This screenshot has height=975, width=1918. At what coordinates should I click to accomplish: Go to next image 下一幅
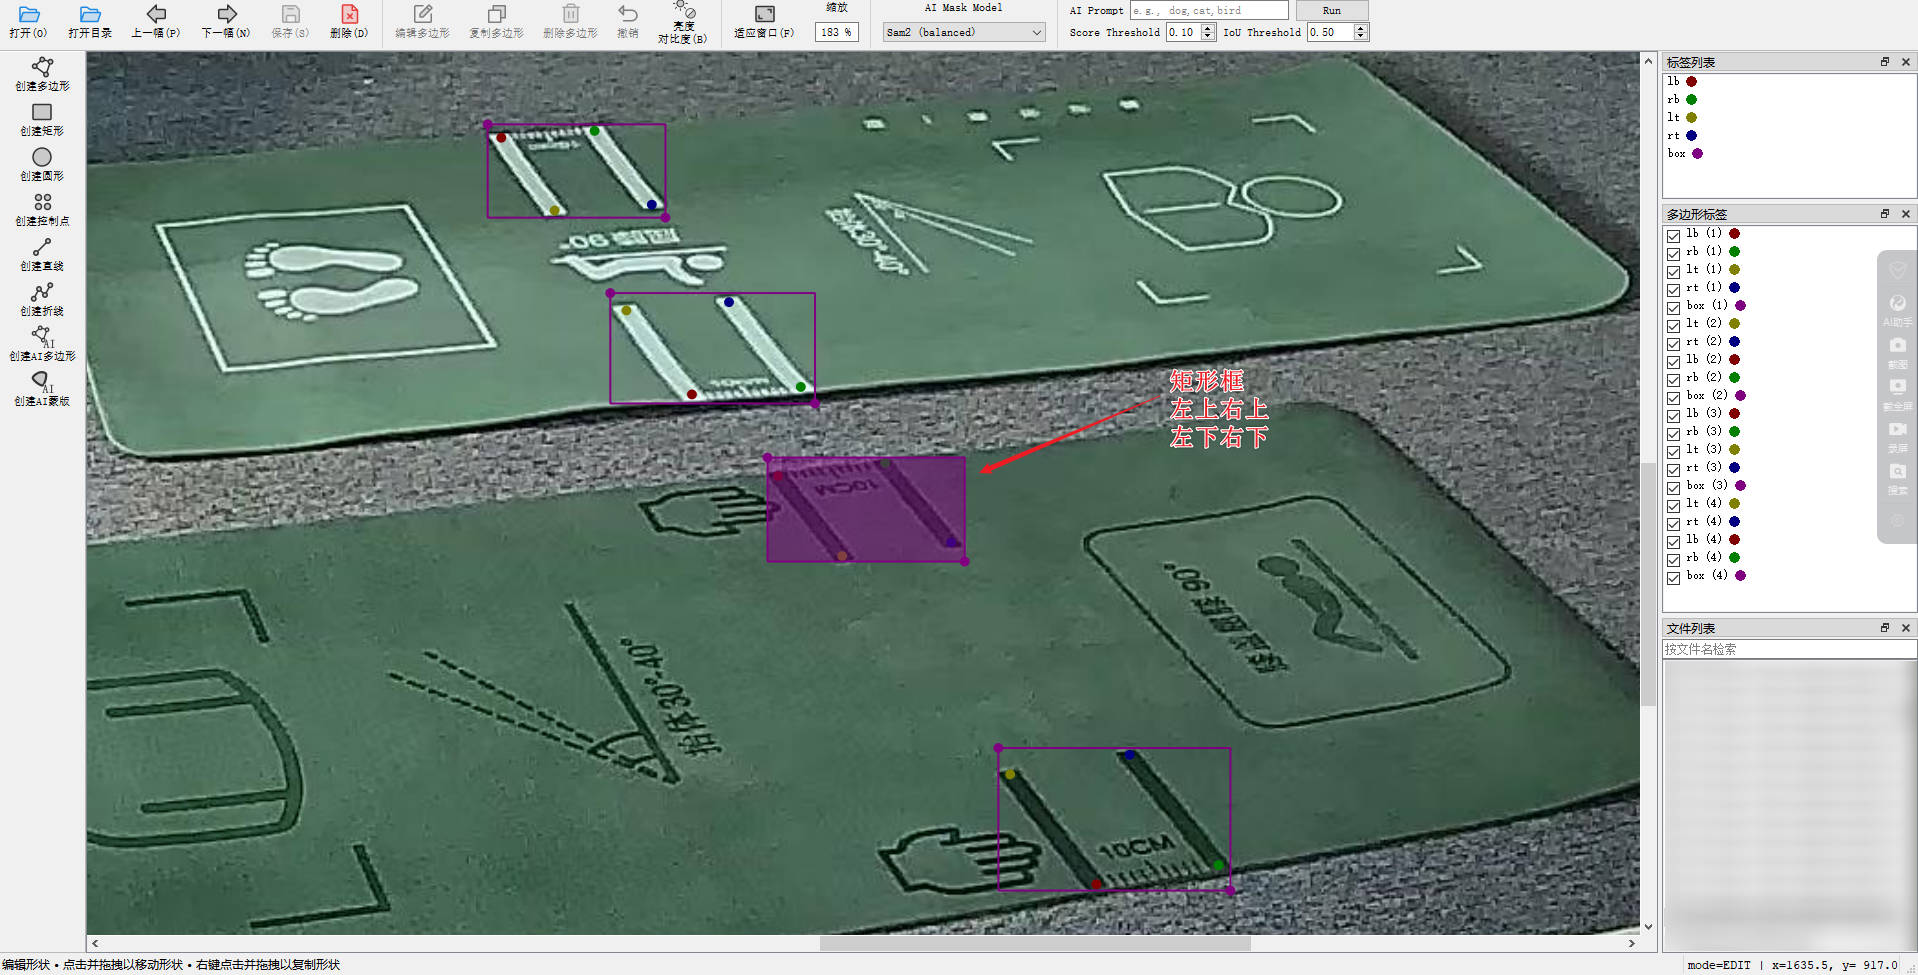226,21
